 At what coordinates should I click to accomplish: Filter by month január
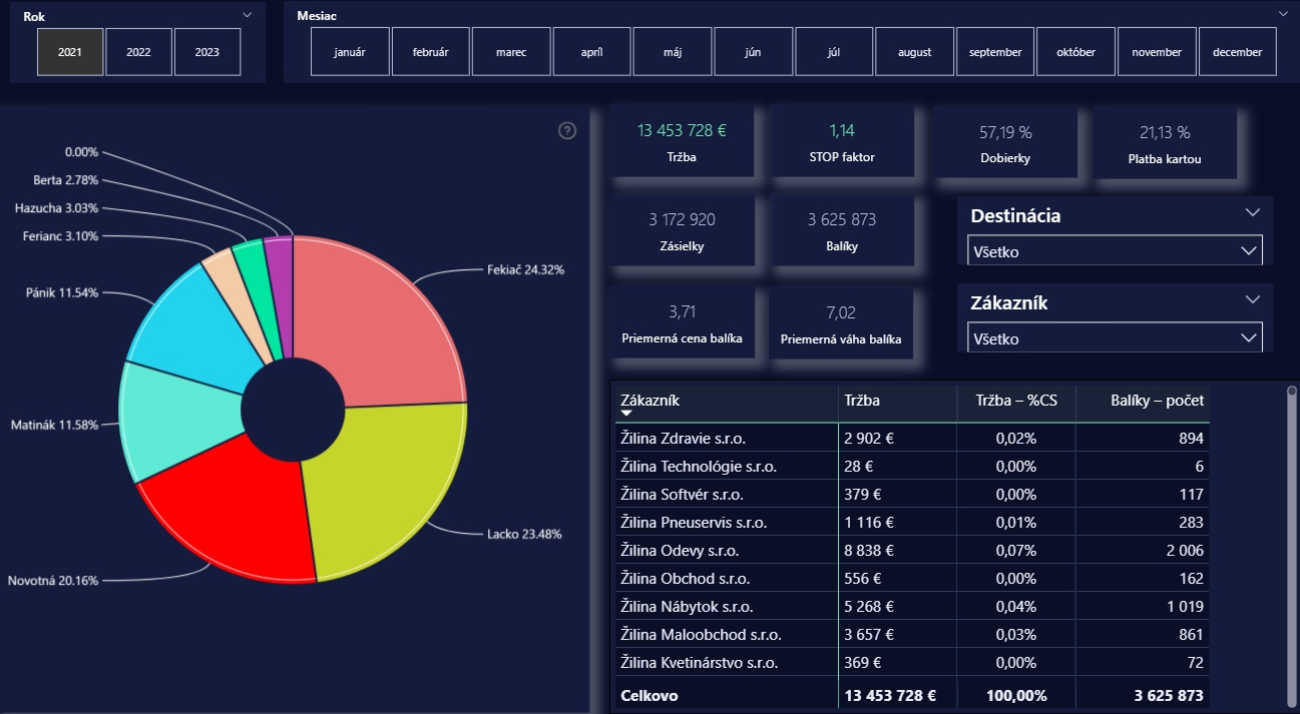pos(349,52)
